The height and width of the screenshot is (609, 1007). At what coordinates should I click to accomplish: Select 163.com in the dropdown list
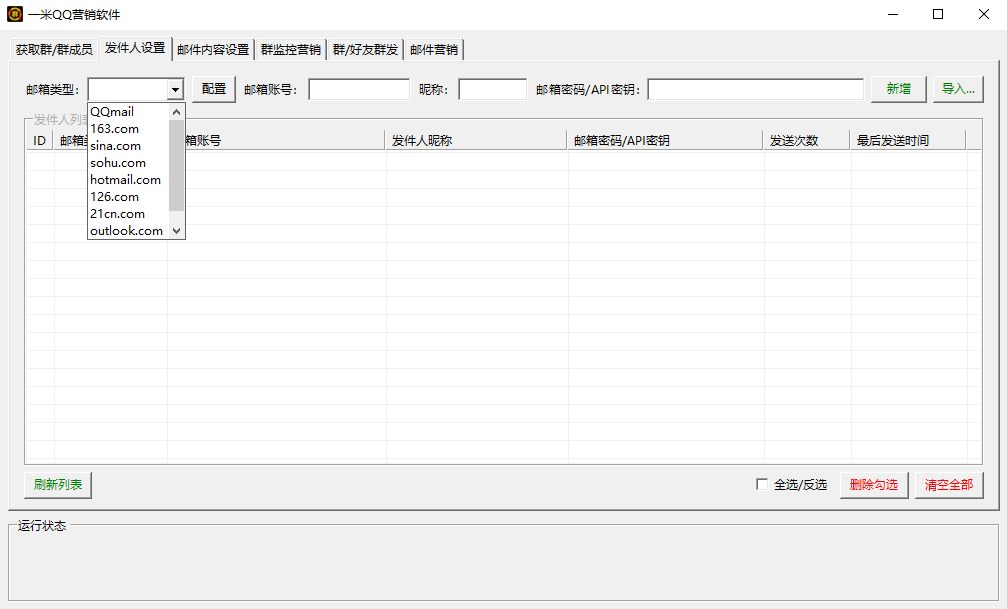coord(128,129)
